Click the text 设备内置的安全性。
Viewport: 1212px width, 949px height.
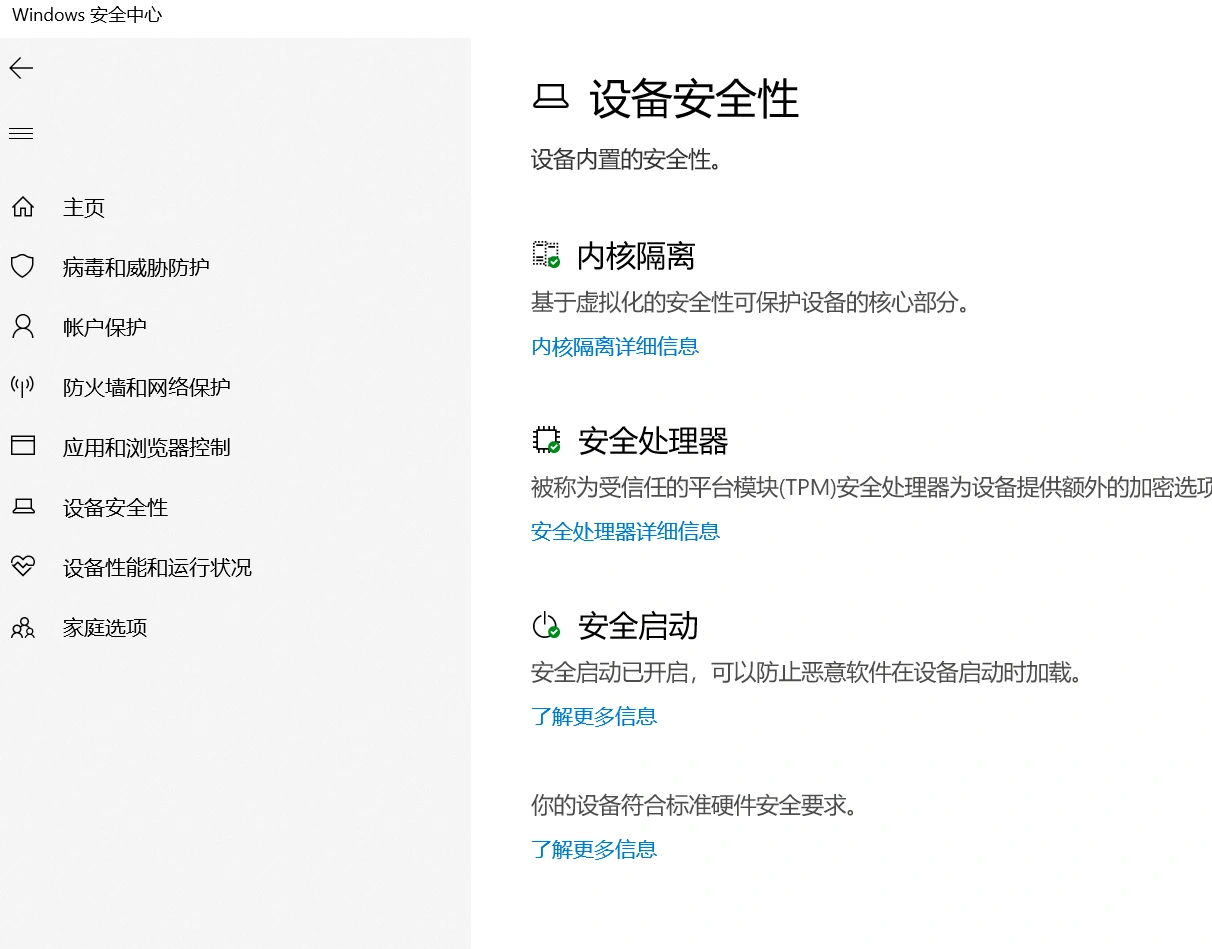coord(627,160)
